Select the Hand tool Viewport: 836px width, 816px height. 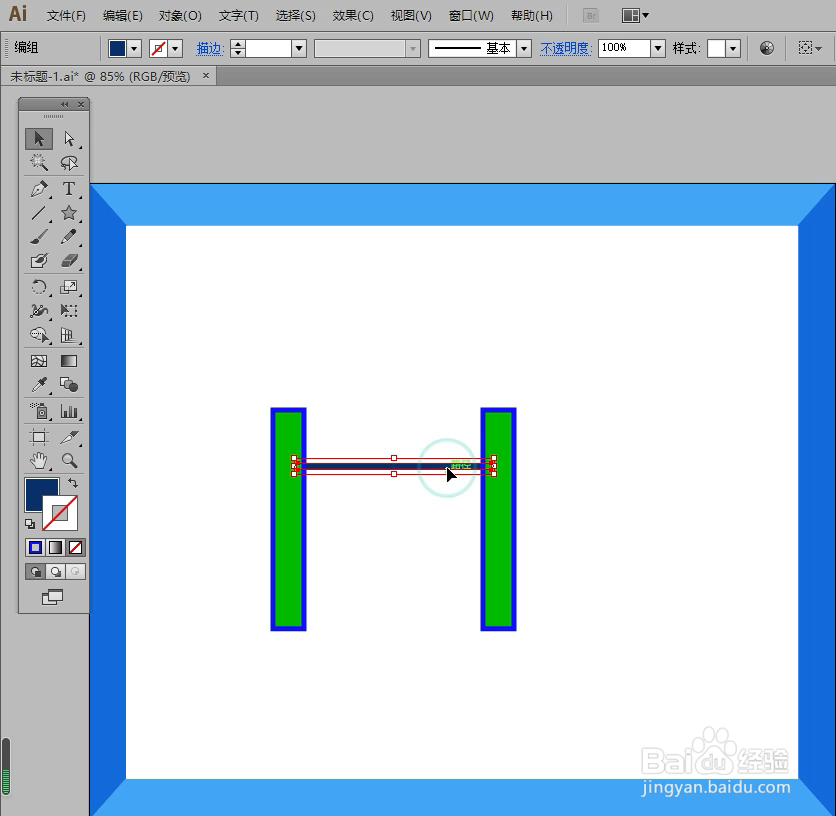pyautogui.click(x=39, y=461)
